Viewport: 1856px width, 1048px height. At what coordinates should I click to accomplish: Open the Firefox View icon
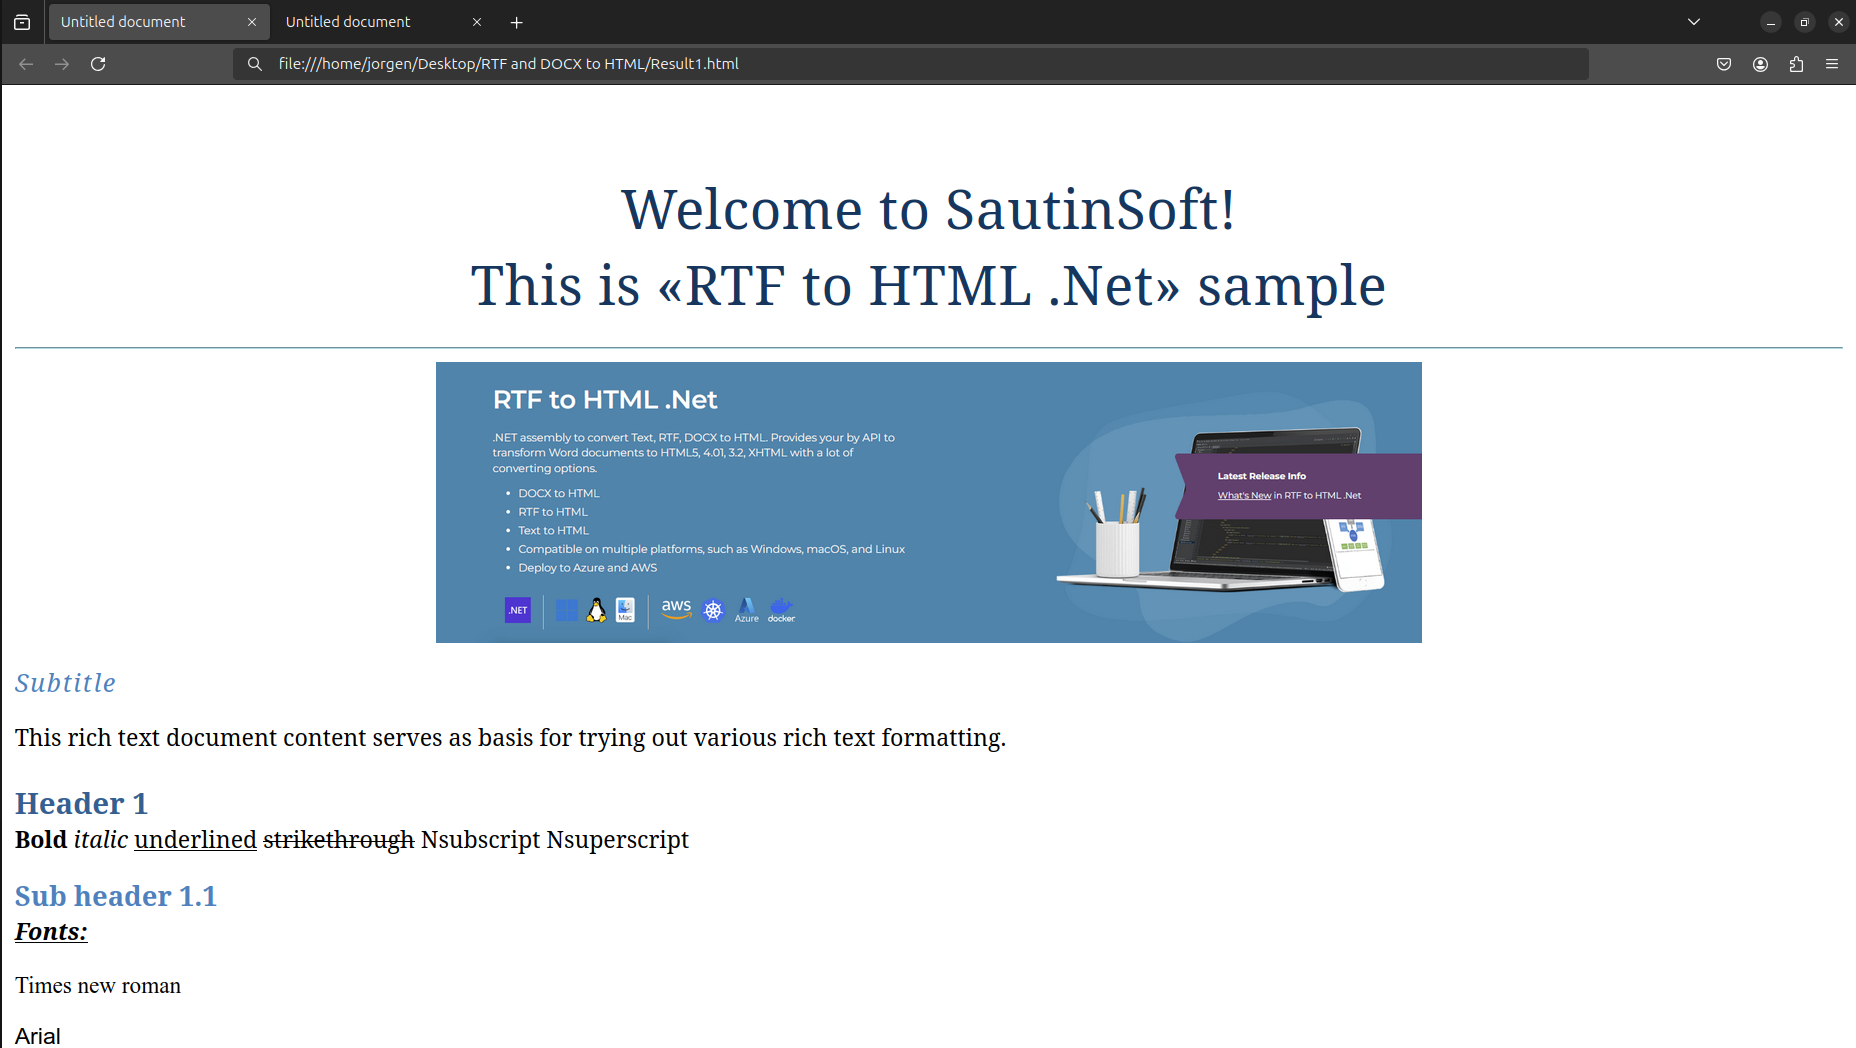[22, 22]
